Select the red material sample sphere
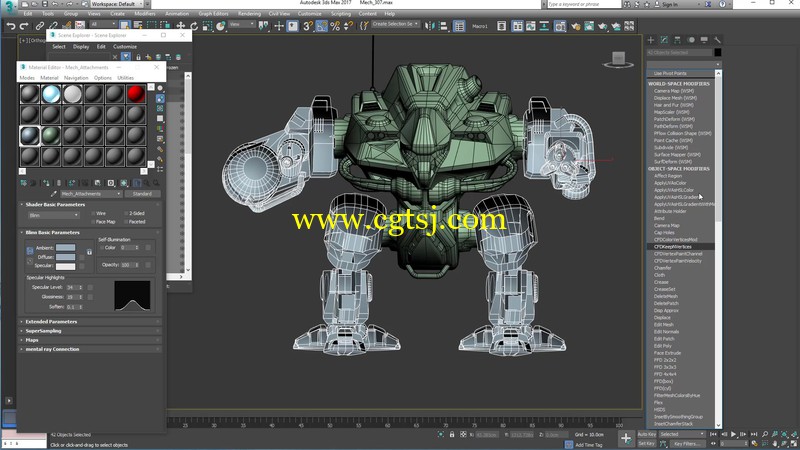This screenshot has width=800, height=450. pyautogui.click(x=136, y=94)
